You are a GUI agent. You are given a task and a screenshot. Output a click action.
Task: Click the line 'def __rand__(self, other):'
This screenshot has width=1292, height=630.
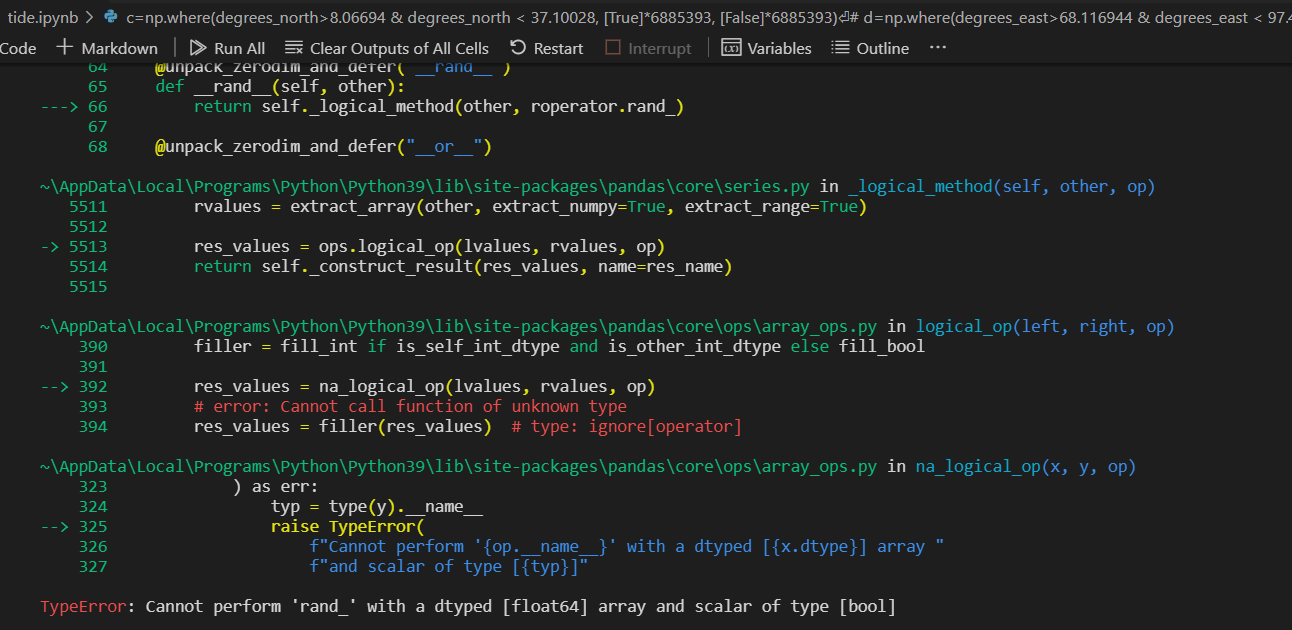pos(279,86)
